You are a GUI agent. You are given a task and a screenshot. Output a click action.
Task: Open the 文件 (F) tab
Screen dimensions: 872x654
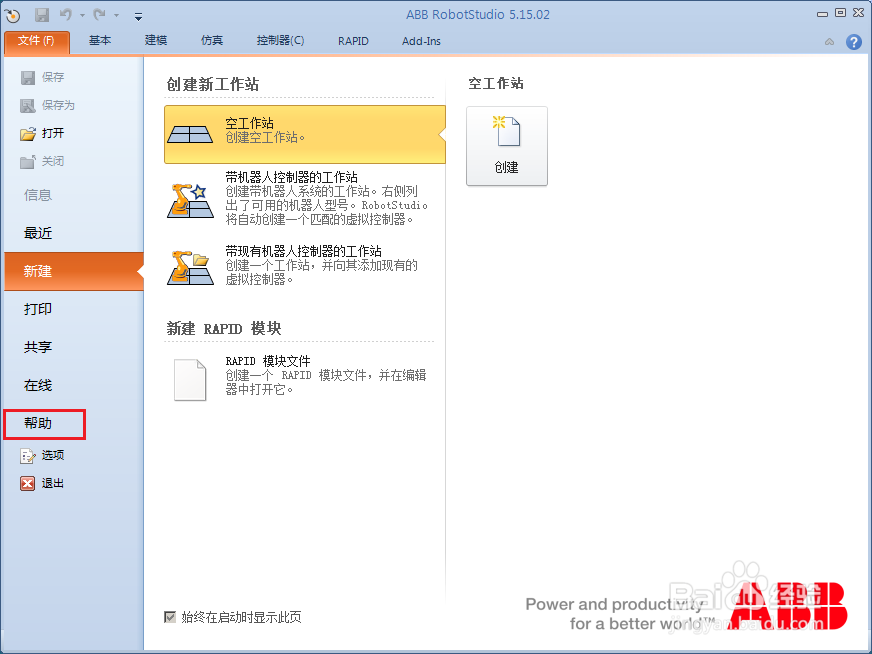37,42
